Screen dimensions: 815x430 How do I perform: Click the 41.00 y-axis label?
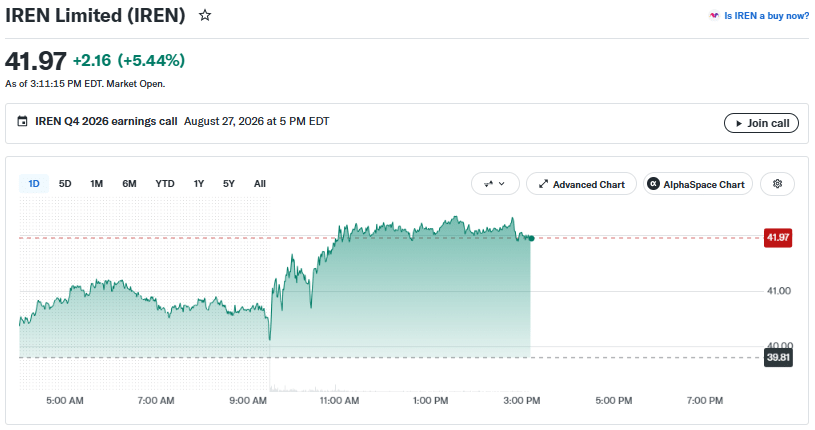[x=779, y=291]
